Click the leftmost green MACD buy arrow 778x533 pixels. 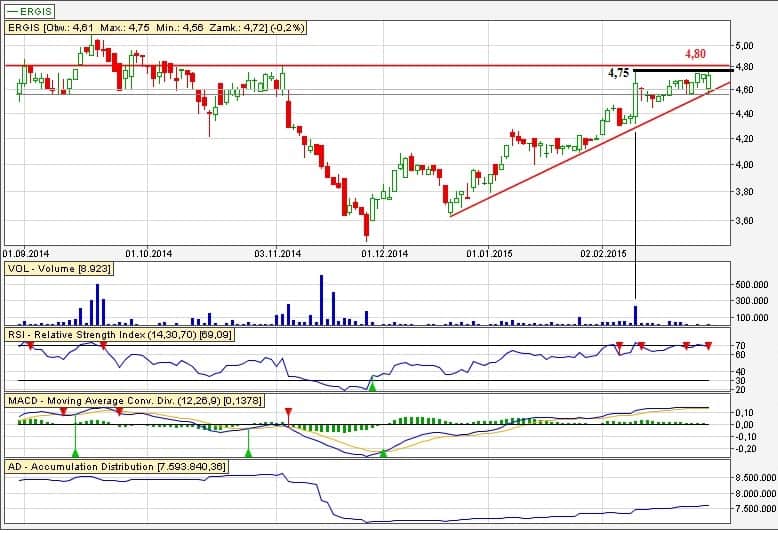[75, 452]
